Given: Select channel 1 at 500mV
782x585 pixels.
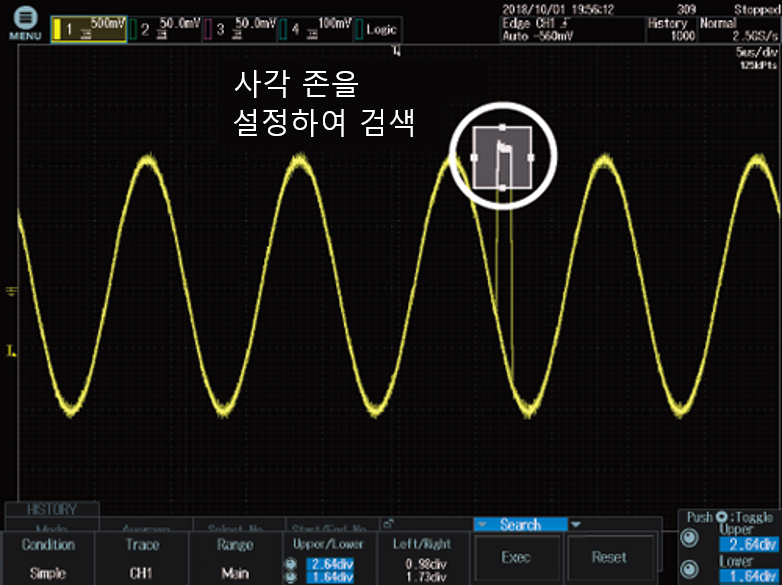Looking at the screenshot, I should pos(89,29).
